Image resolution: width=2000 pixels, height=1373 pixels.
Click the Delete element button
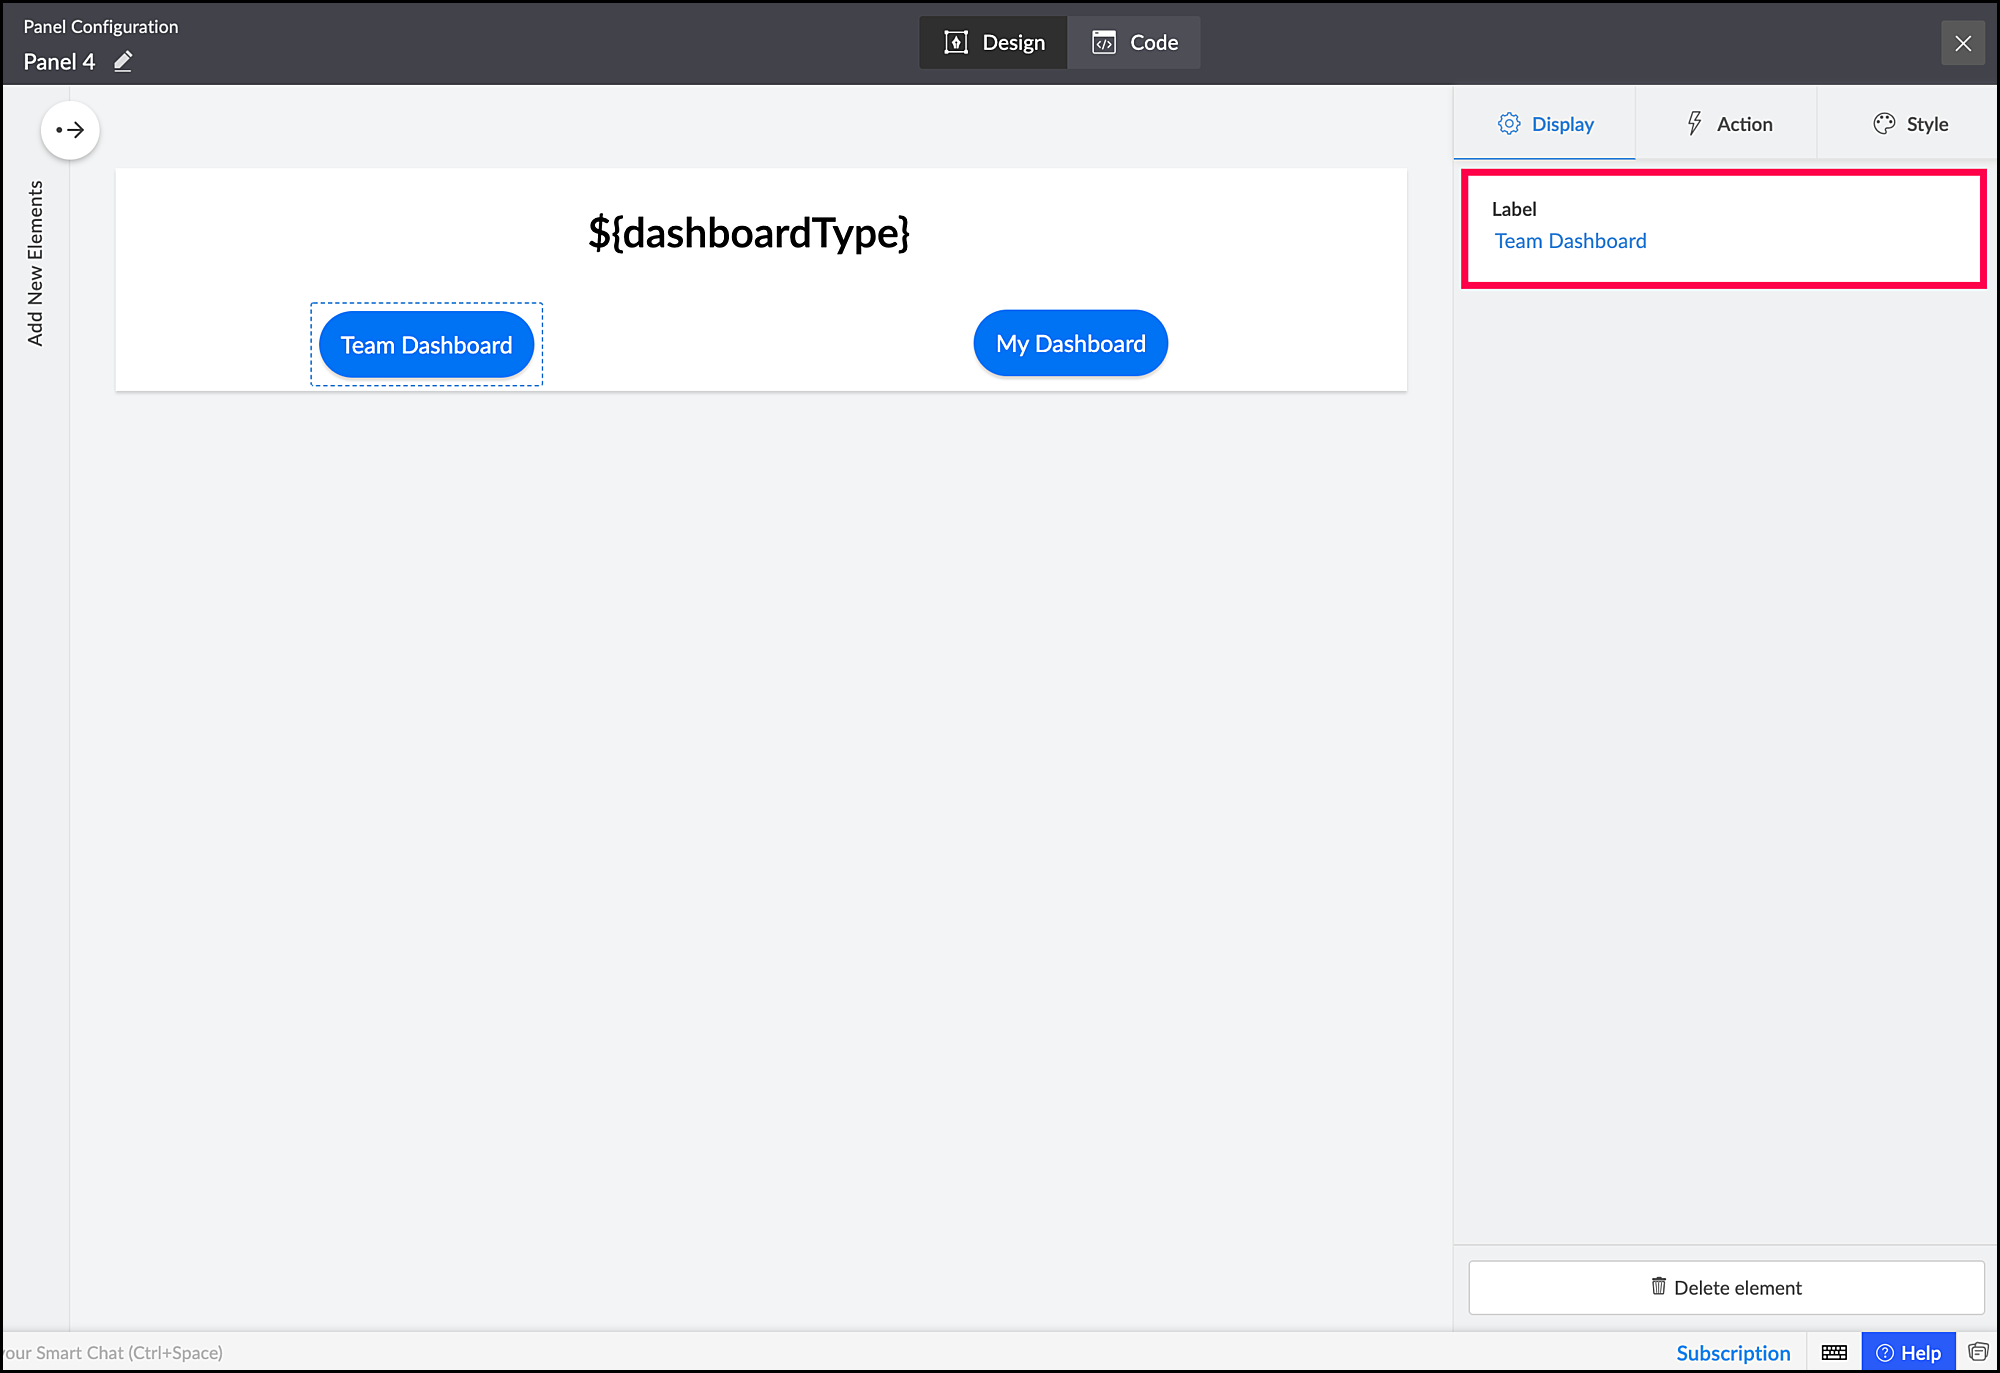point(1726,1288)
